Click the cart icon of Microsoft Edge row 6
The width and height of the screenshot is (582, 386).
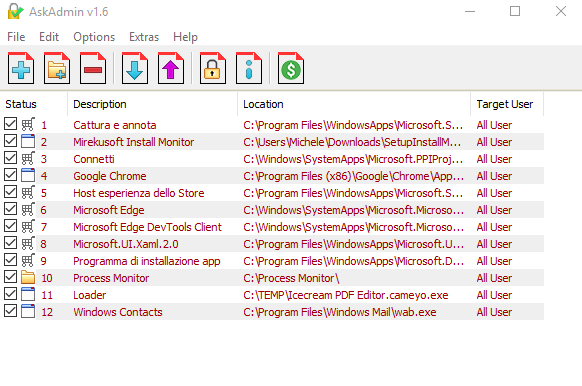coord(28,209)
